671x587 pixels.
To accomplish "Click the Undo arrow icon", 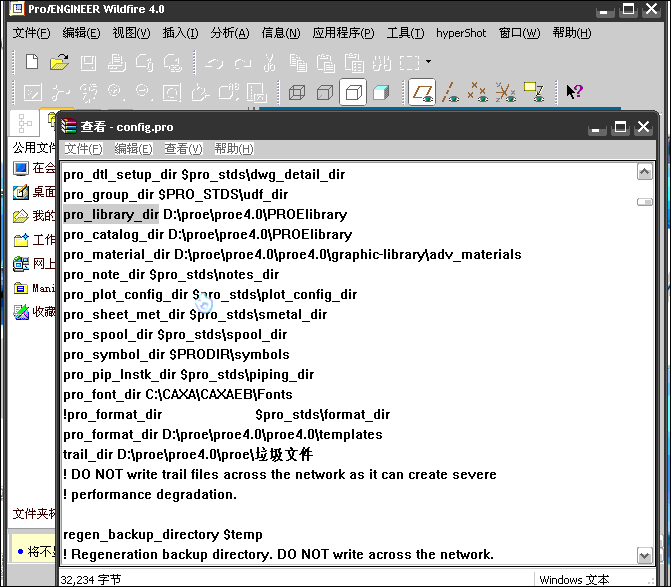I will (x=214, y=63).
